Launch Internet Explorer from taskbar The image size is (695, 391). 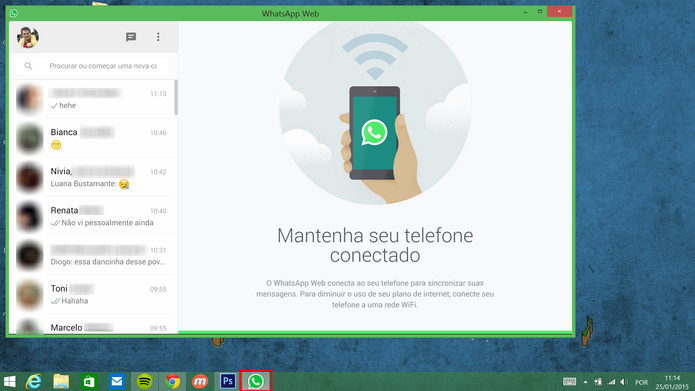click(x=34, y=381)
